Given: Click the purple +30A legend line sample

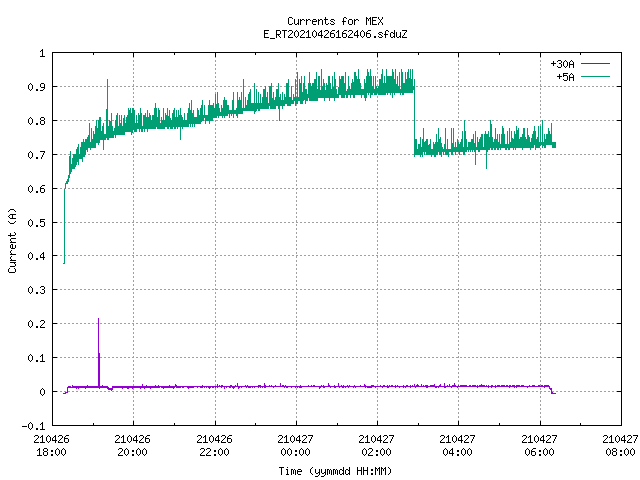Looking at the screenshot, I should (x=595, y=64).
